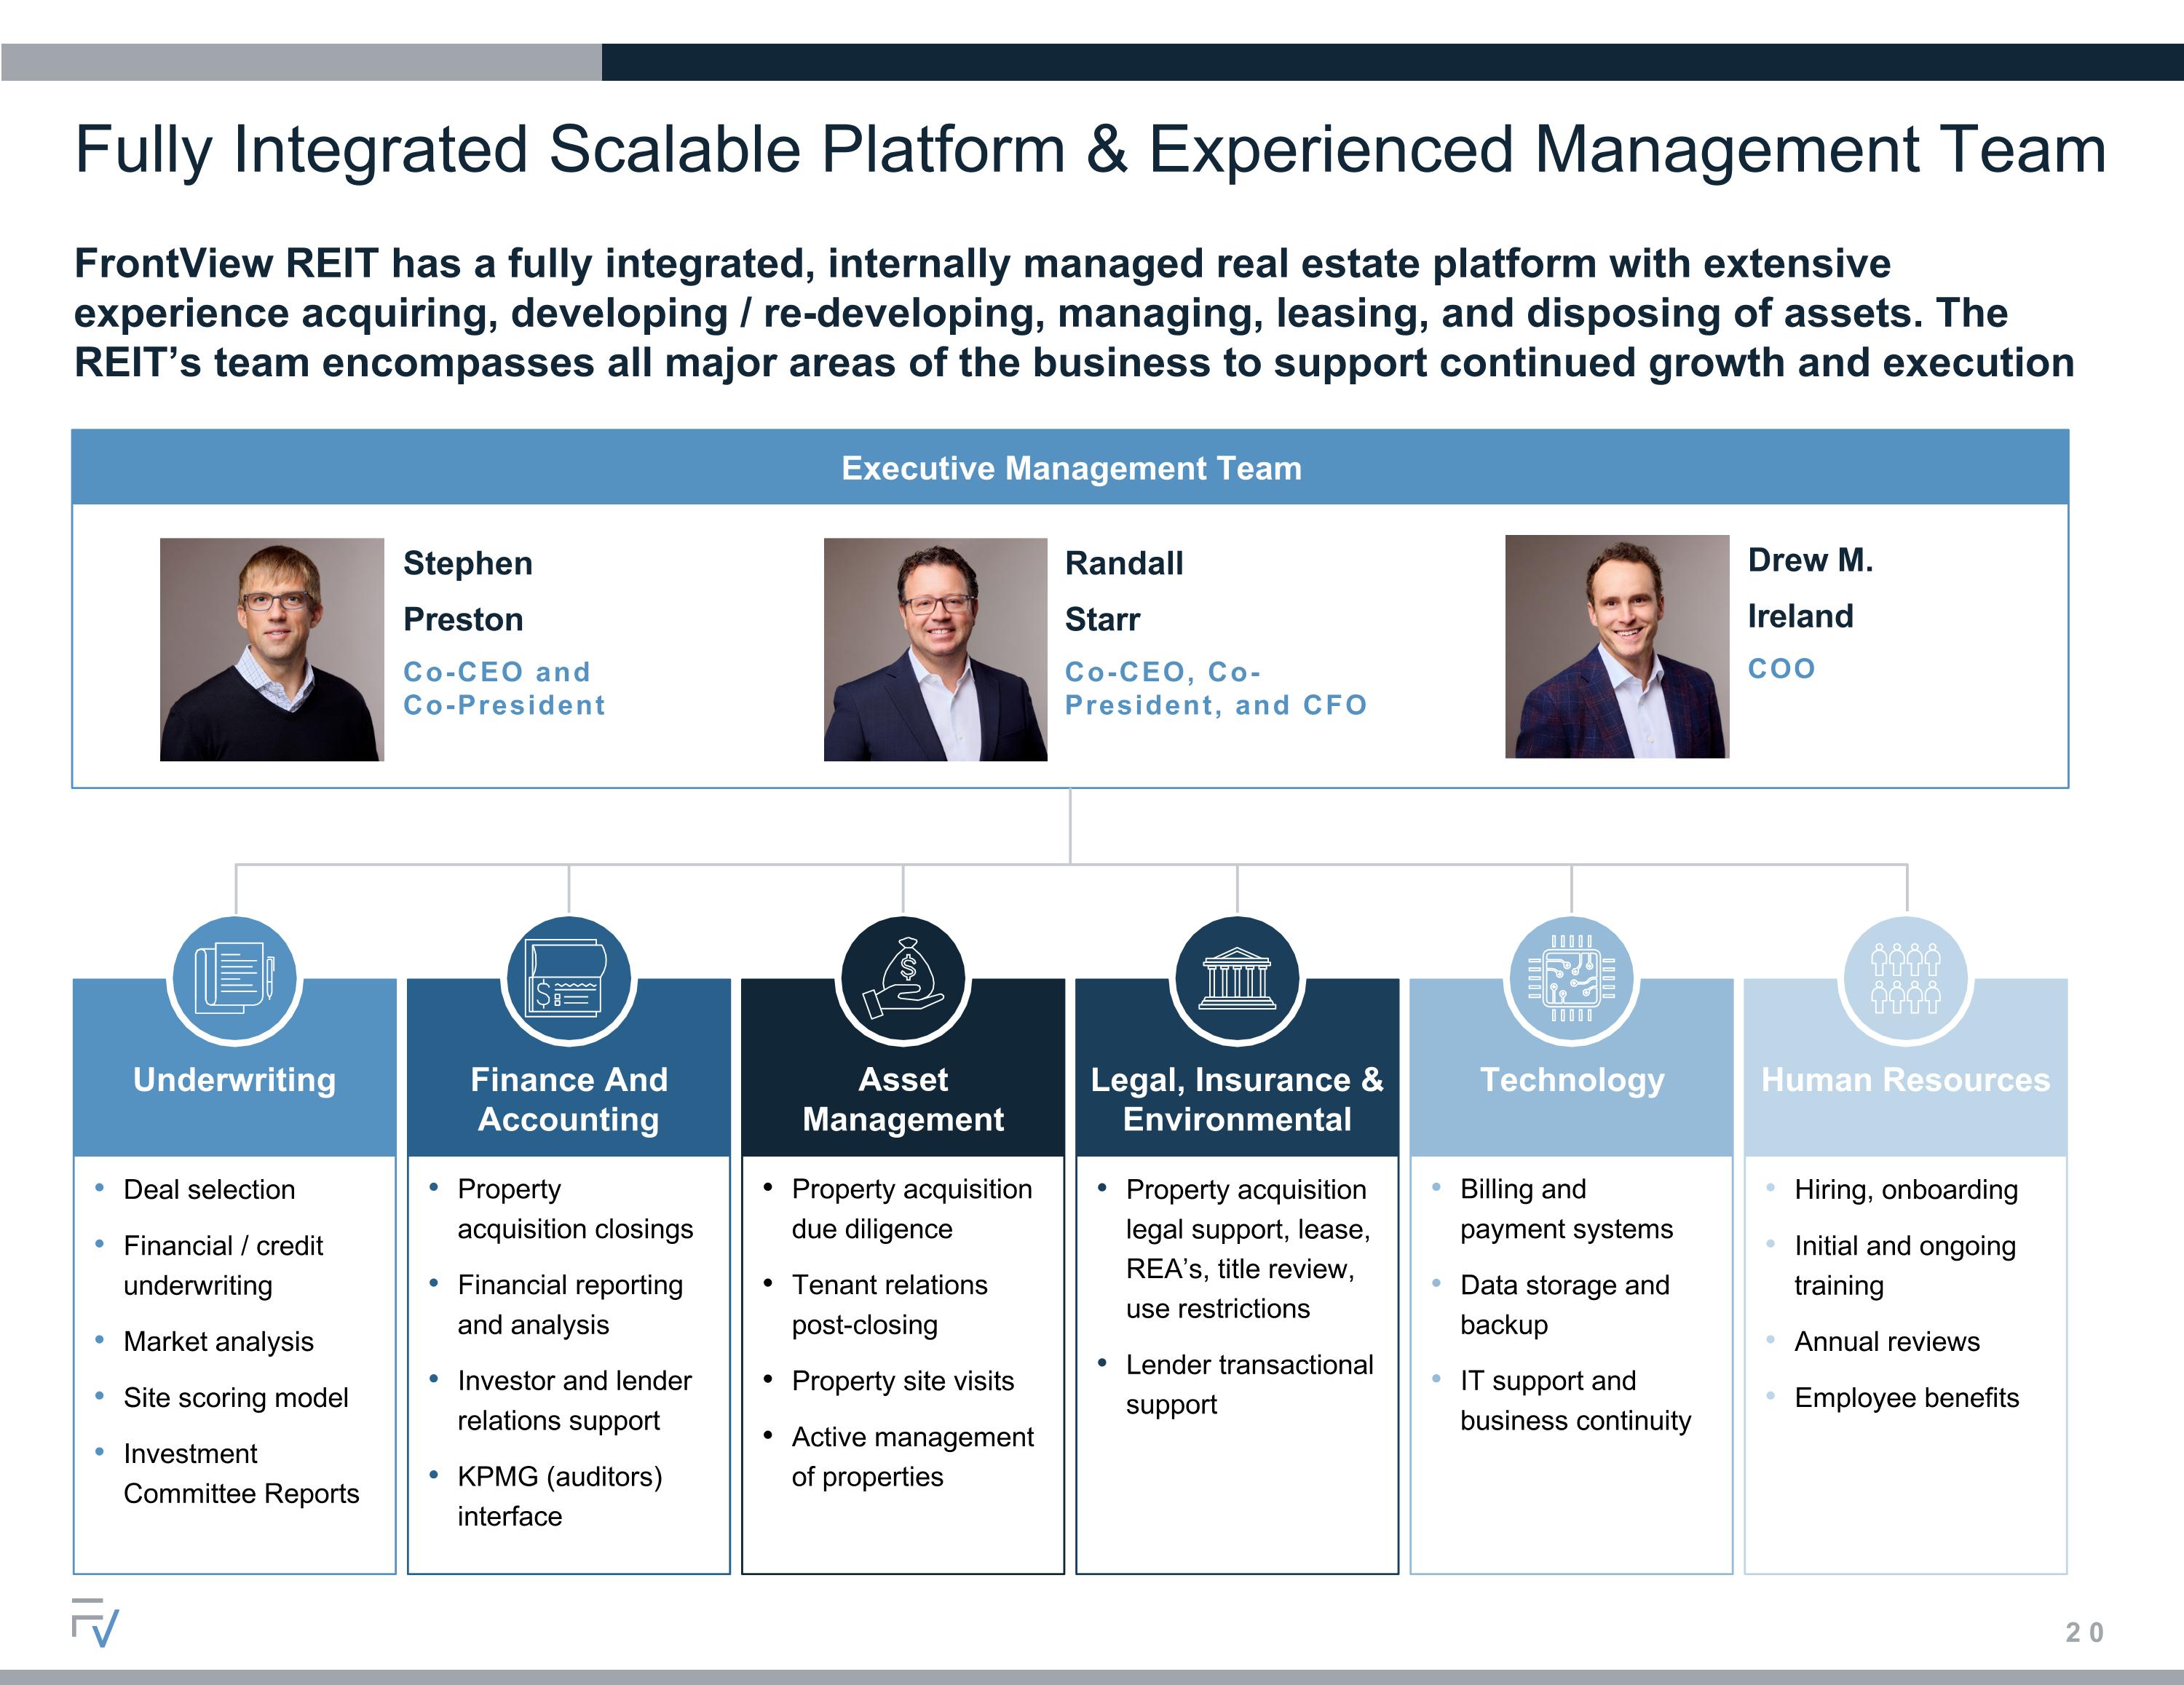Click the Technology circuit chip icon
Screen dimensions: 2184x1685
coord(1571,978)
